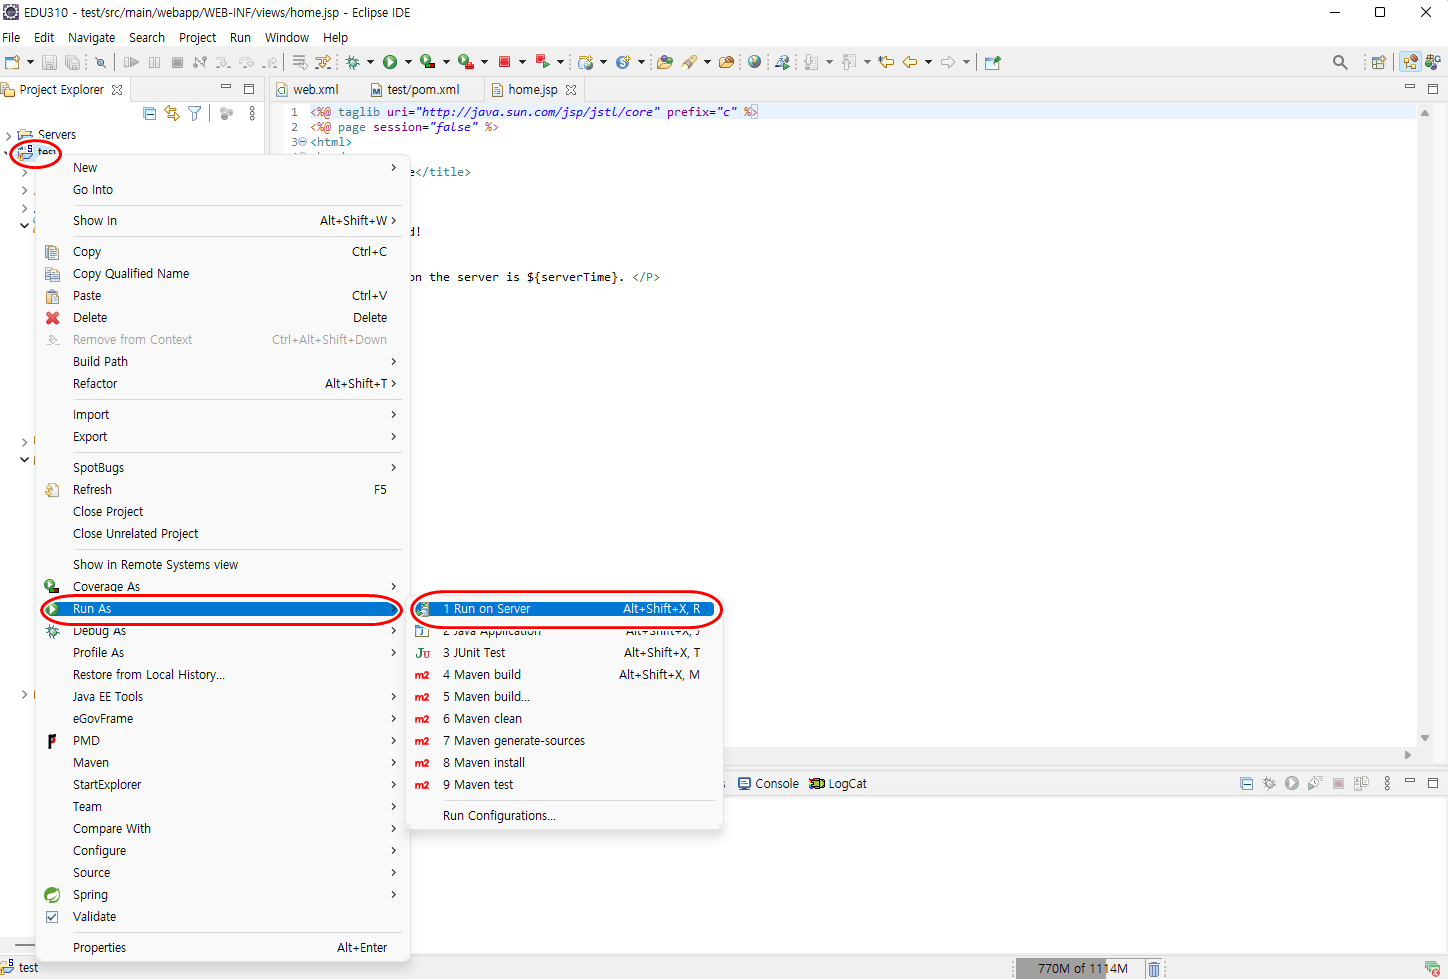
Task: Close the home.jsp editor tab
Action: 571,90
